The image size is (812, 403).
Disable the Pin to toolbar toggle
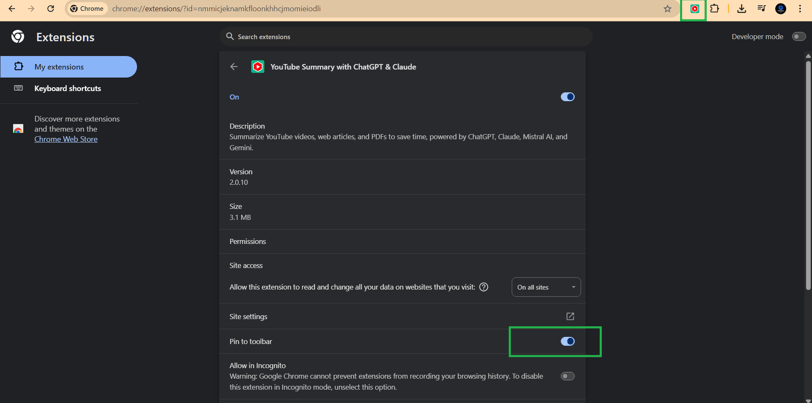(568, 341)
